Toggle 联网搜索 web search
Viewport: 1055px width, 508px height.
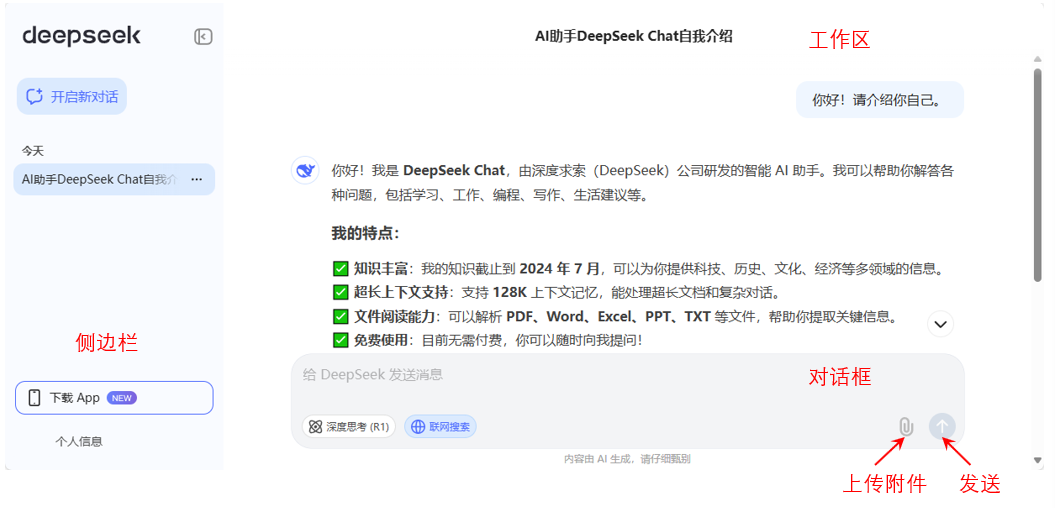(x=441, y=427)
